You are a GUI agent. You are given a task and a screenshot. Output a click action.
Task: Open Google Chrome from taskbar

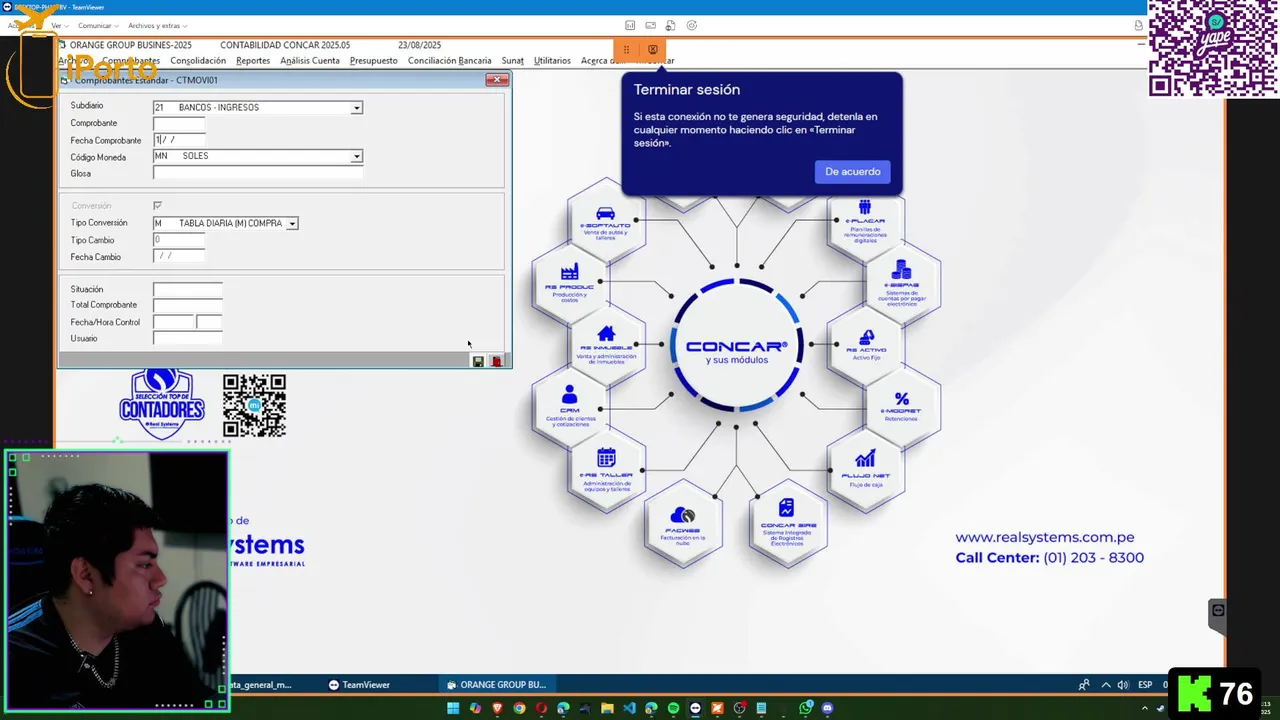519,708
